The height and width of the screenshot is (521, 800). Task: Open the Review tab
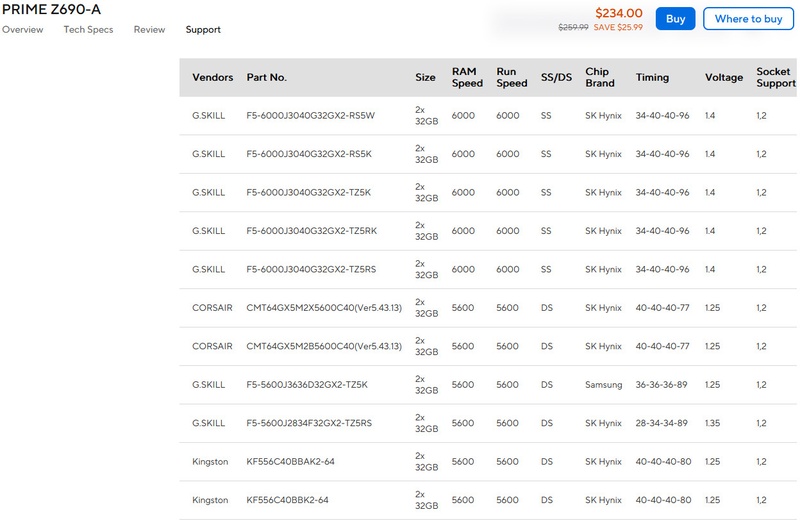pos(149,30)
